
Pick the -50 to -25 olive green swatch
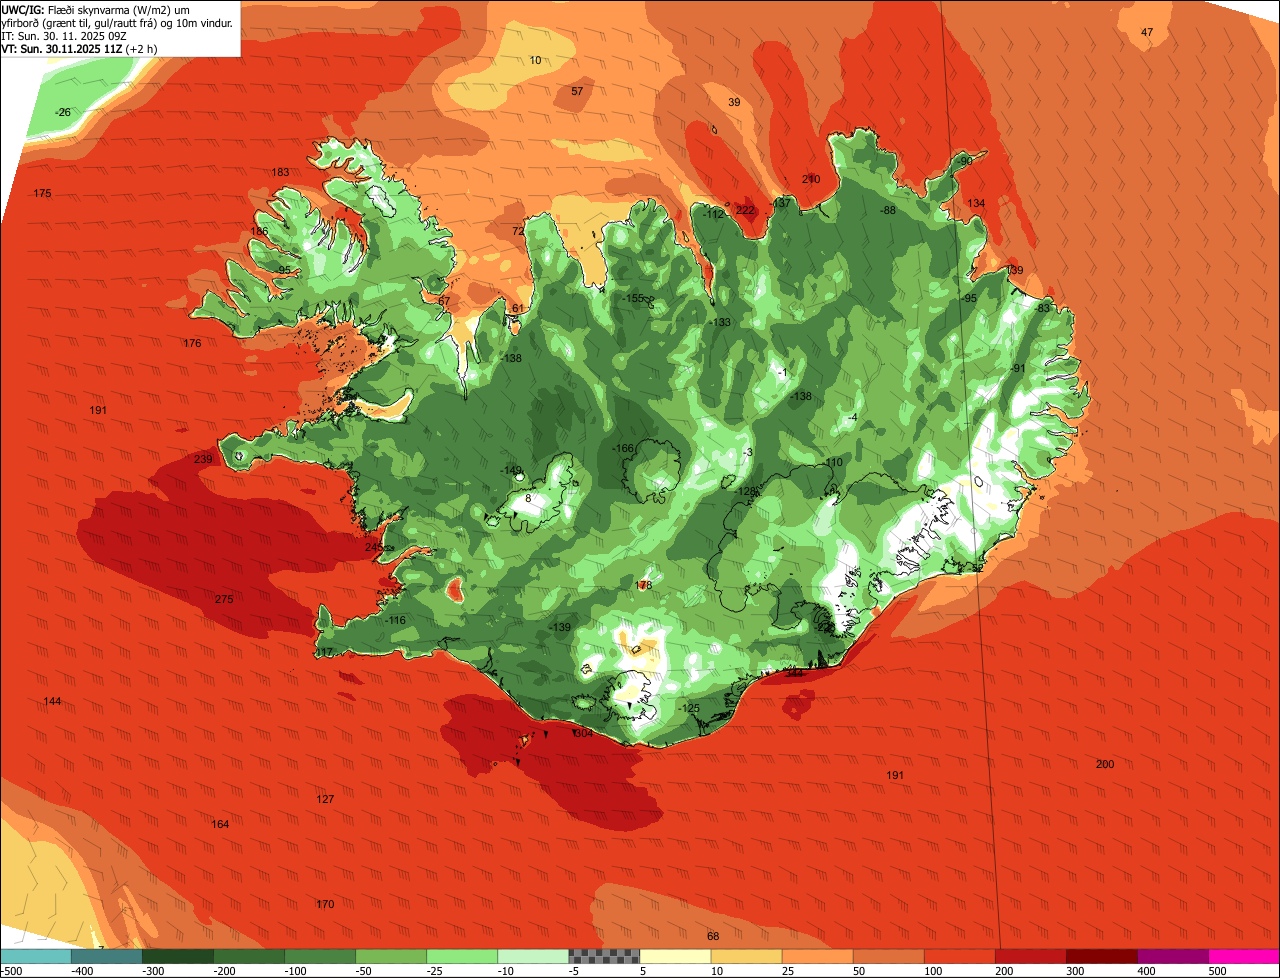[391, 956]
